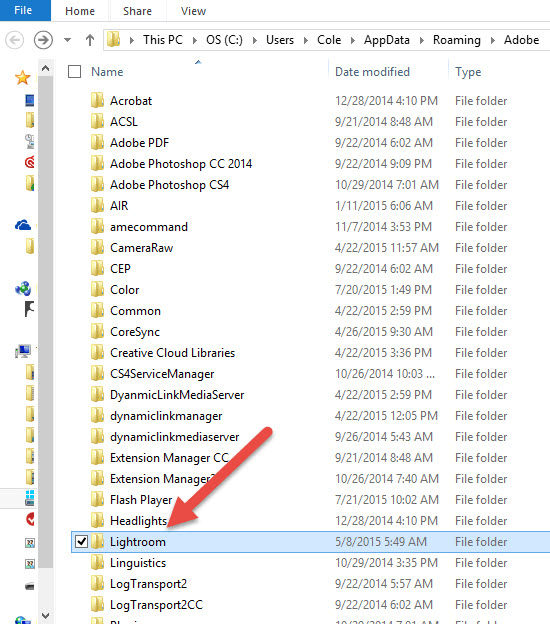This screenshot has height=627, width=550.
Task: Select the LogTransport2CC folder name
Action: (156, 605)
